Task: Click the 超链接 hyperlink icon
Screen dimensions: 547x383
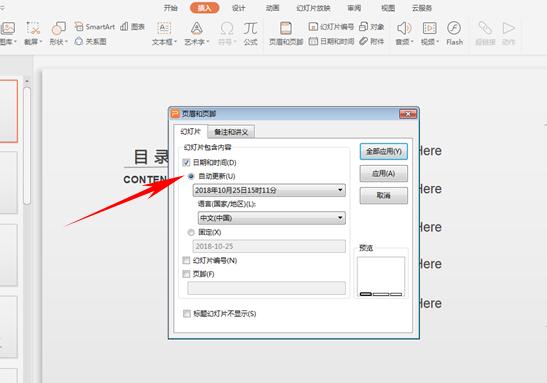Action: (x=485, y=29)
